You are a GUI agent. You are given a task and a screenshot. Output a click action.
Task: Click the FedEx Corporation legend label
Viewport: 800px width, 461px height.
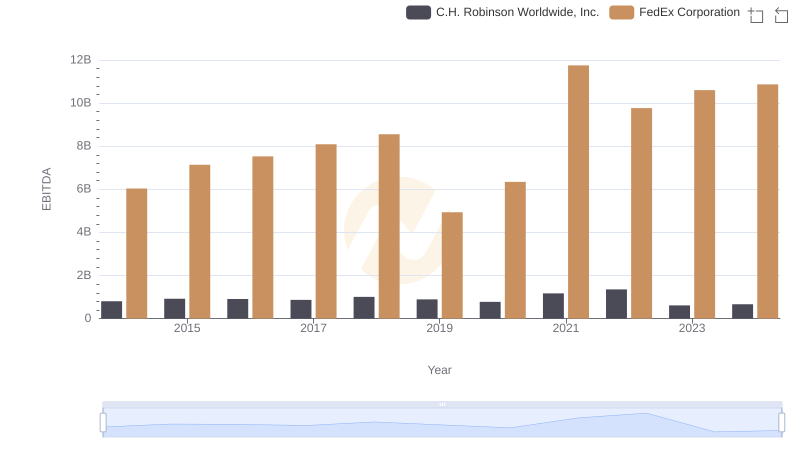(689, 12)
